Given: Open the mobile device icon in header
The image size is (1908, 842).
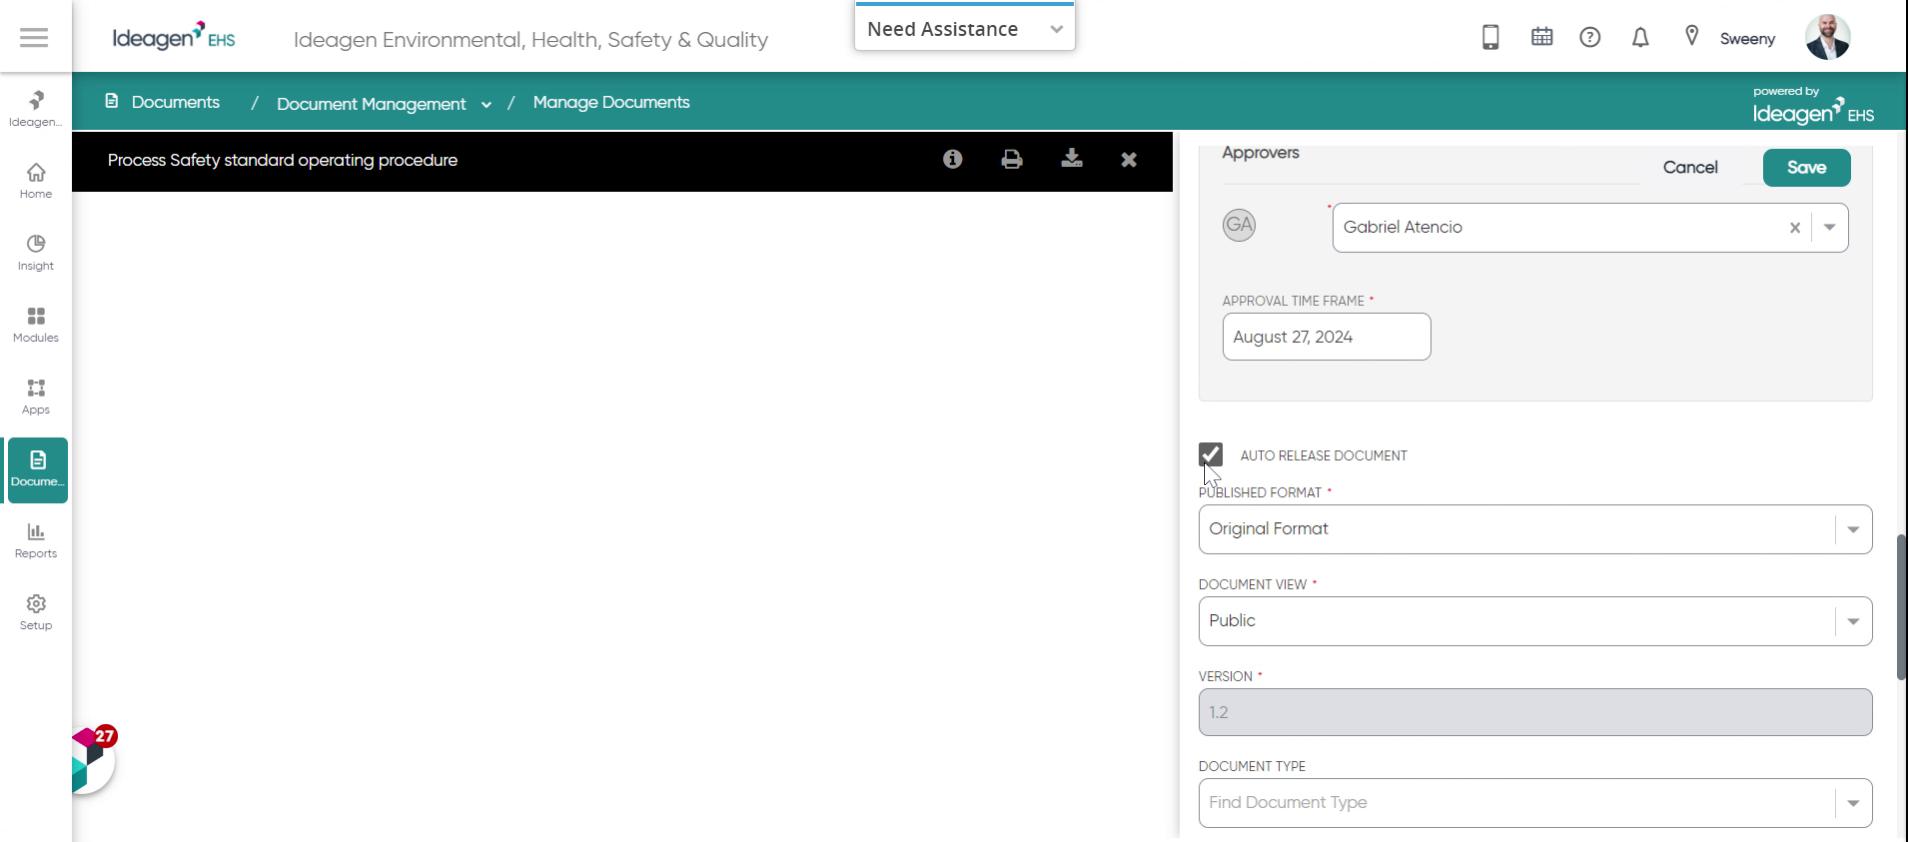Looking at the screenshot, I should (1490, 37).
